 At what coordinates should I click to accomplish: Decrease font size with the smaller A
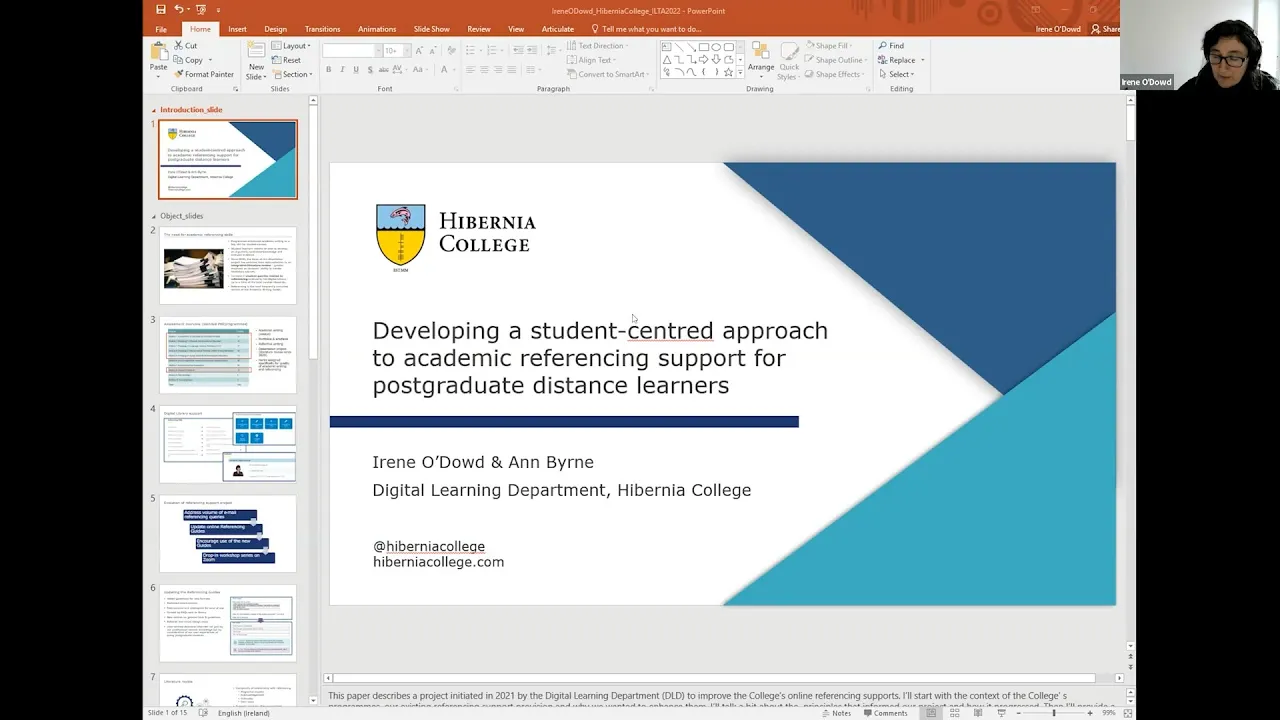[x=433, y=51]
